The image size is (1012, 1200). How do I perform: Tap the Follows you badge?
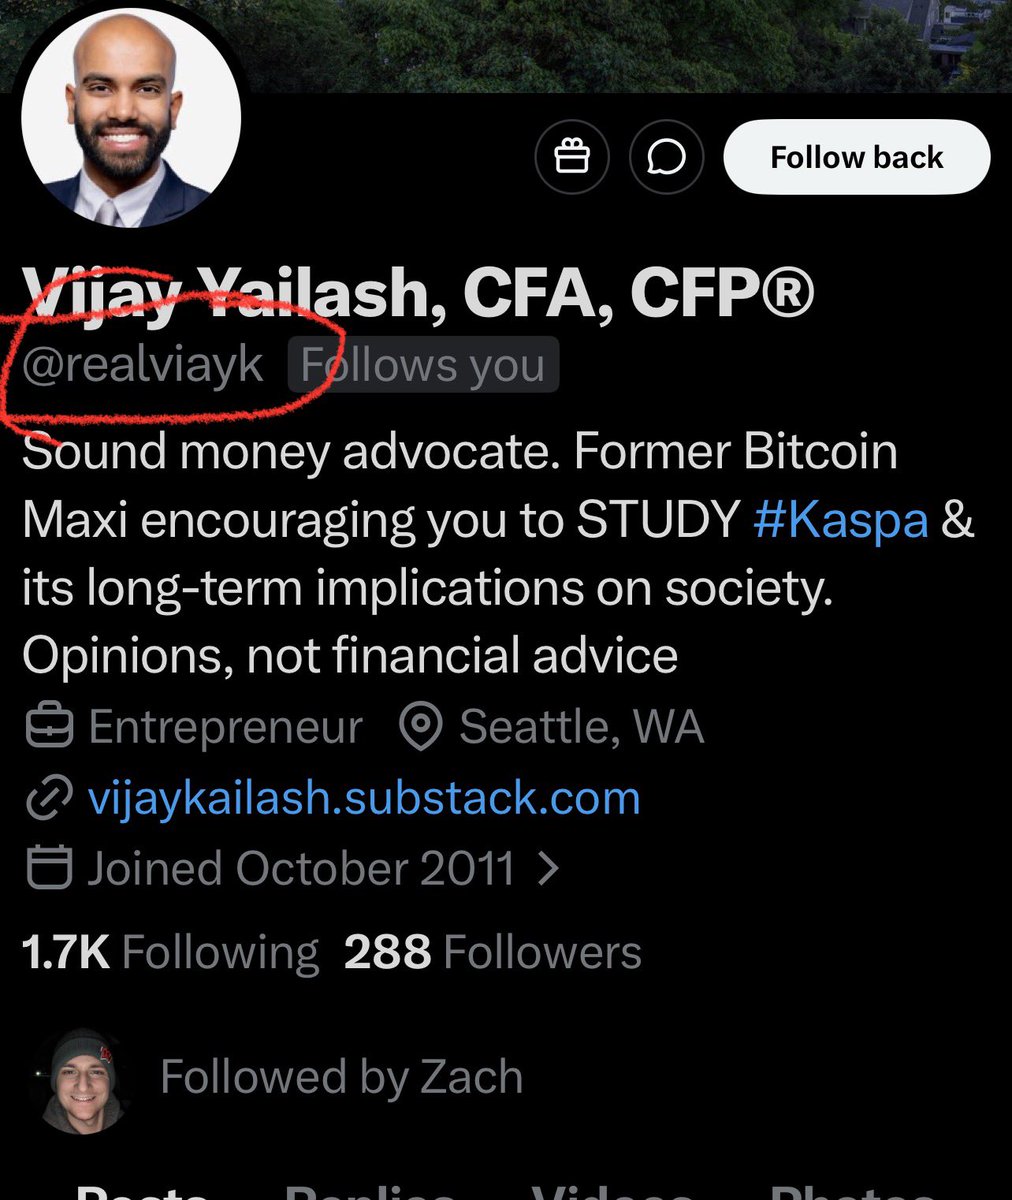[x=423, y=366]
